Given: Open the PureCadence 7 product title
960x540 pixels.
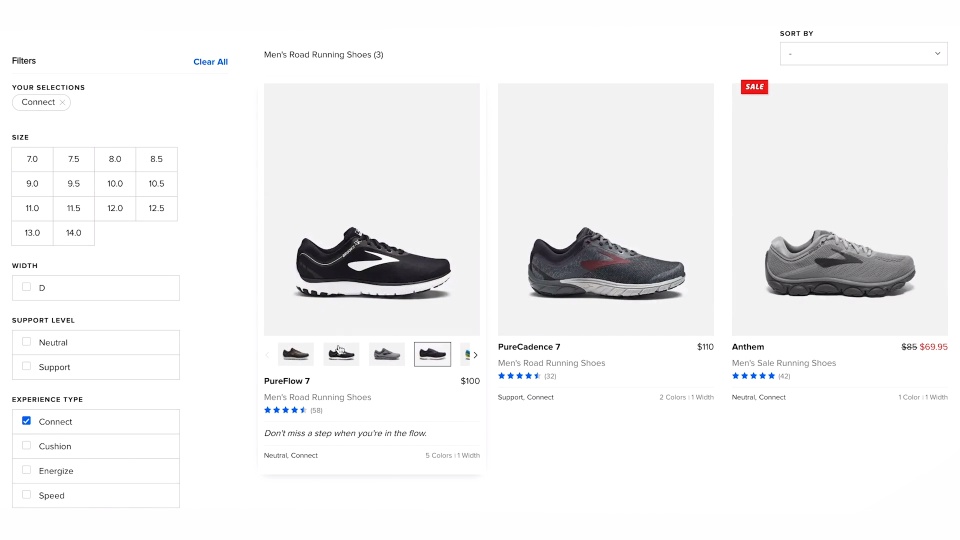Looking at the screenshot, I should point(529,347).
